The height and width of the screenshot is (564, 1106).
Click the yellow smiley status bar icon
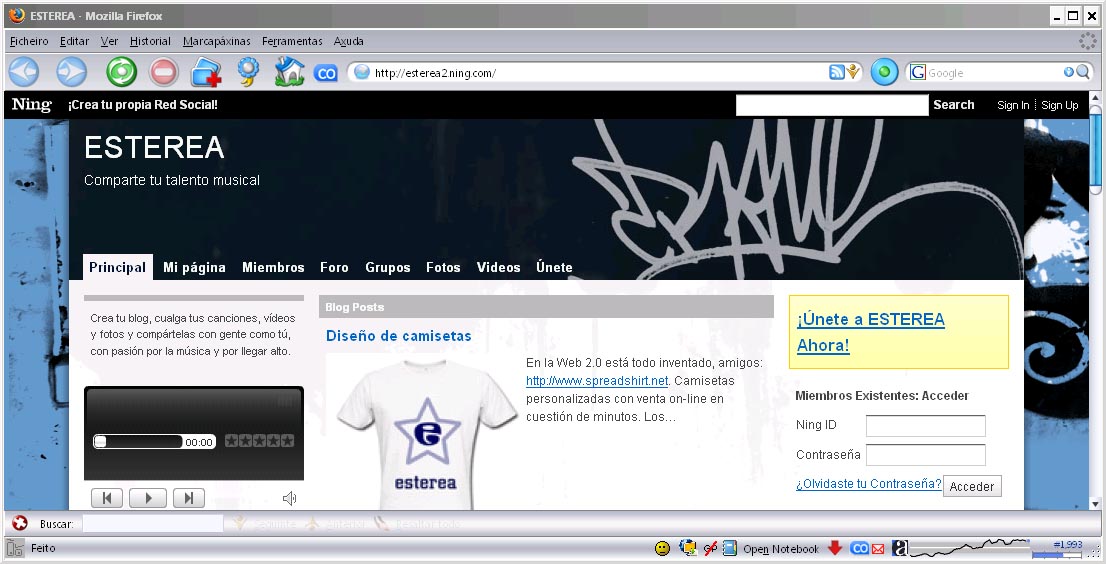click(x=662, y=548)
